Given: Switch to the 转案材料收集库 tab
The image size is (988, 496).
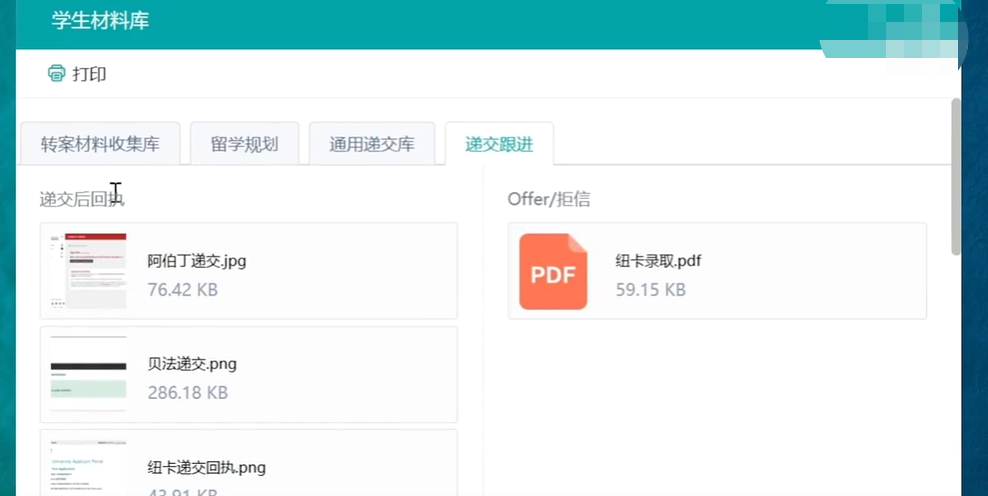Looking at the screenshot, I should (x=99, y=144).
